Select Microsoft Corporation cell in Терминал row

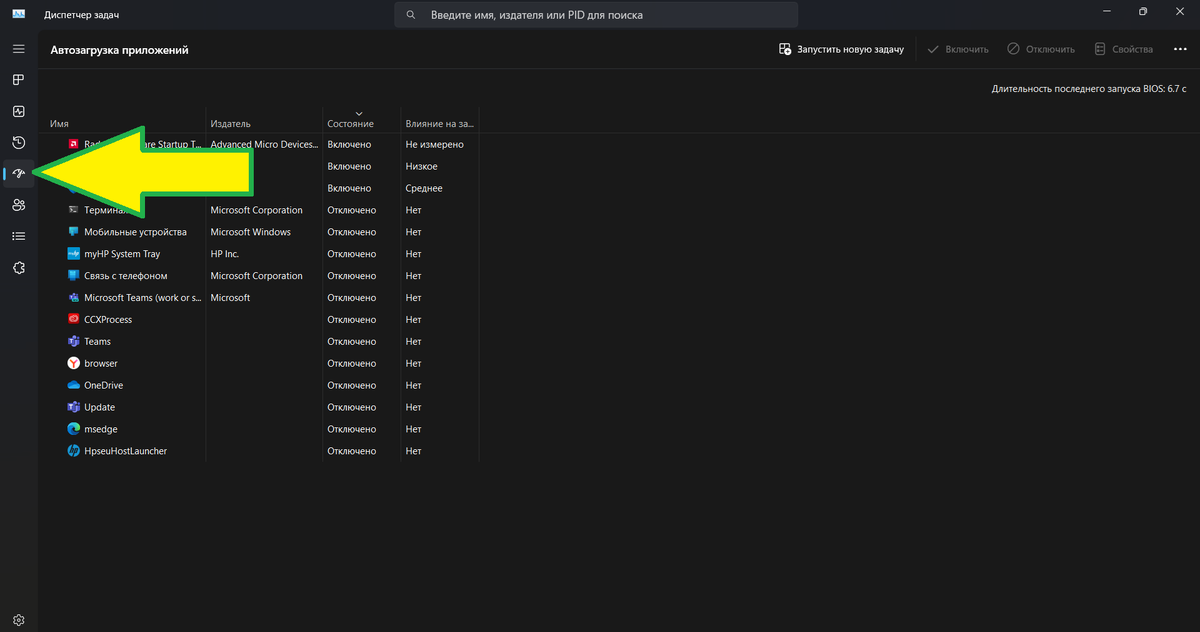point(256,210)
